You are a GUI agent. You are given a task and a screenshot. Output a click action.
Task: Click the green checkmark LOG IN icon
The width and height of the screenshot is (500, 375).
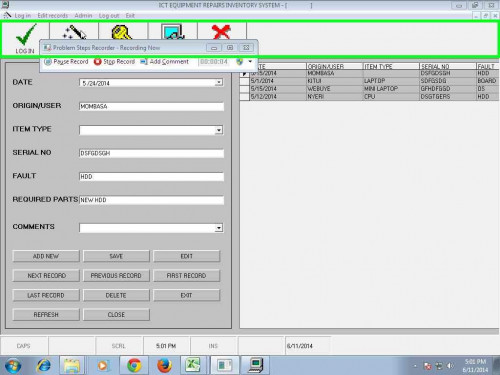(25, 38)
